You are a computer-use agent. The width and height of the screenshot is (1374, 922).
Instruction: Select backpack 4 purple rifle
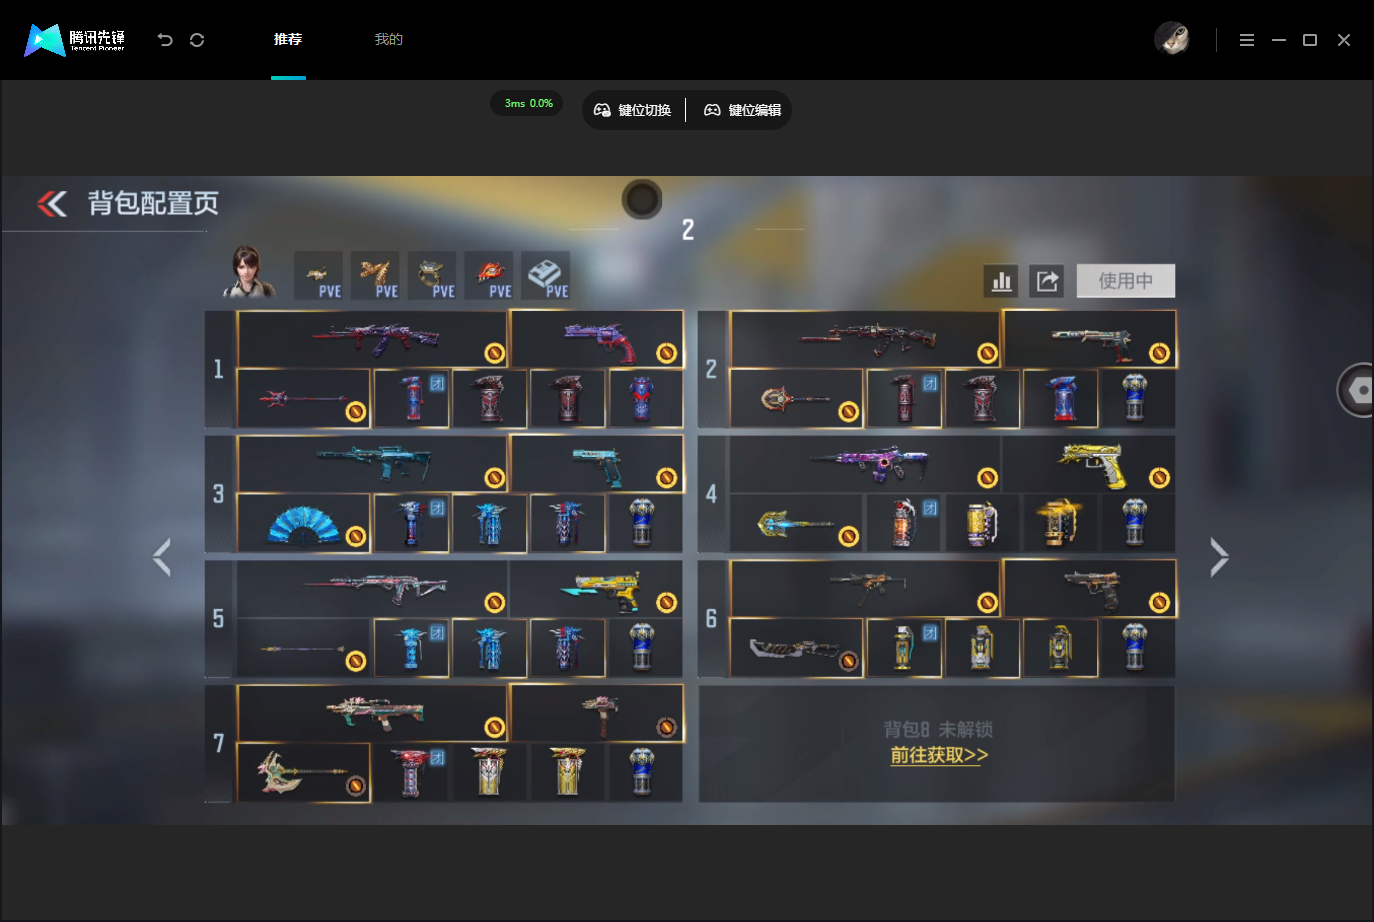point(865,463)
